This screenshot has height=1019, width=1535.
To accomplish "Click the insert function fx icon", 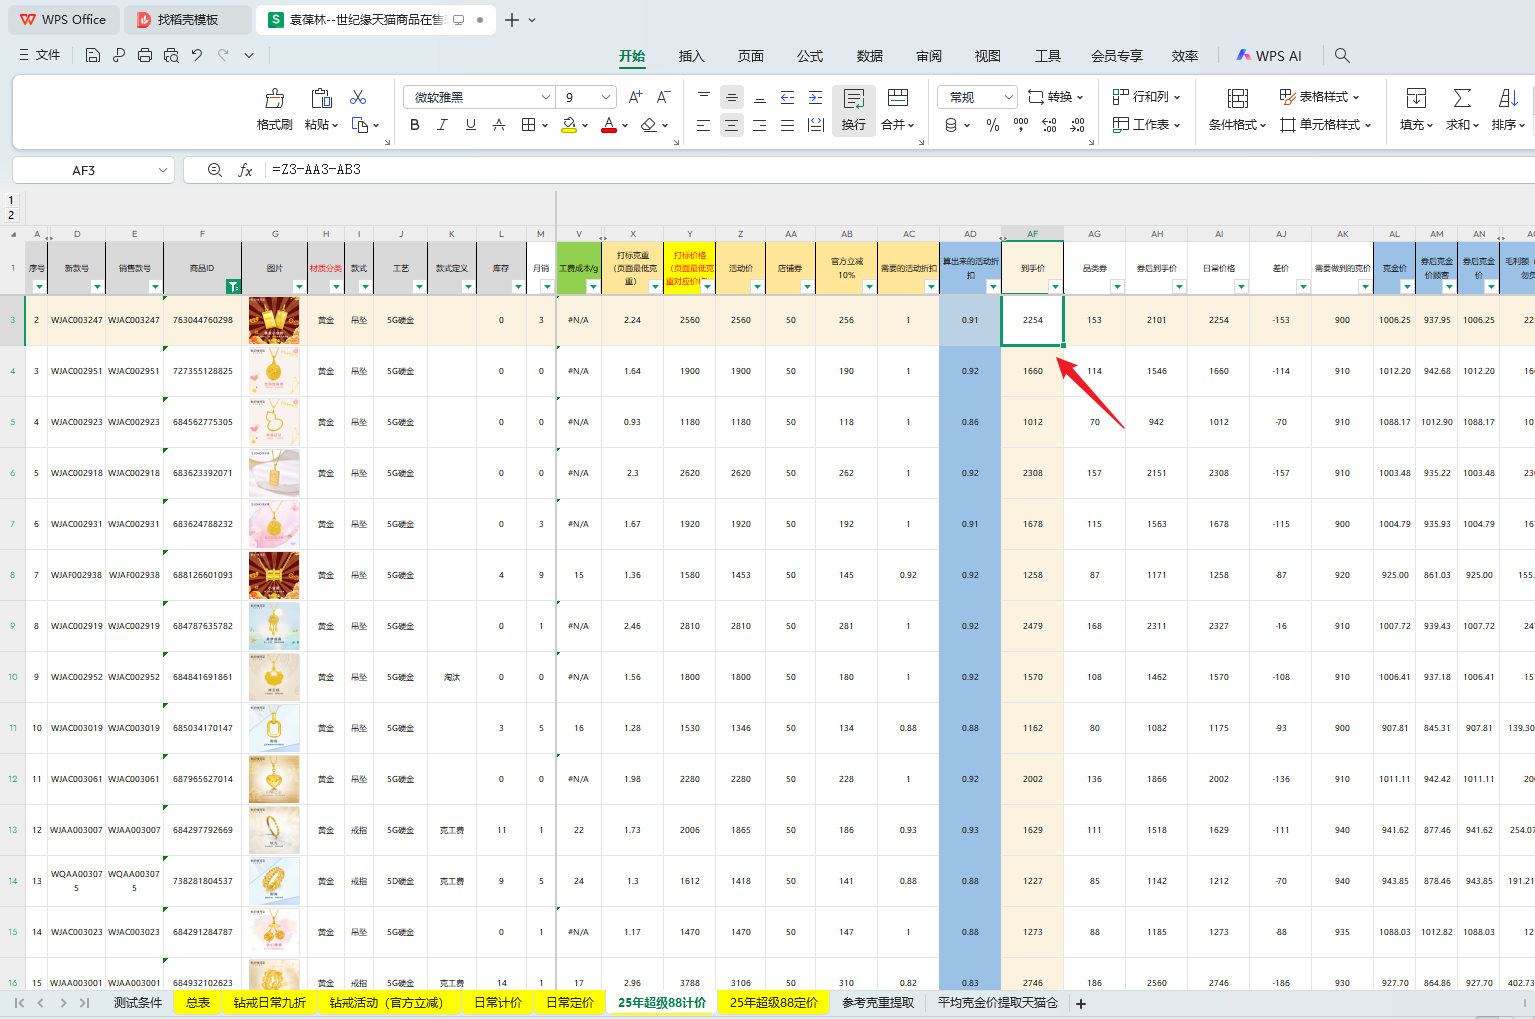I will pyautogui.click(x=245, y=170).
